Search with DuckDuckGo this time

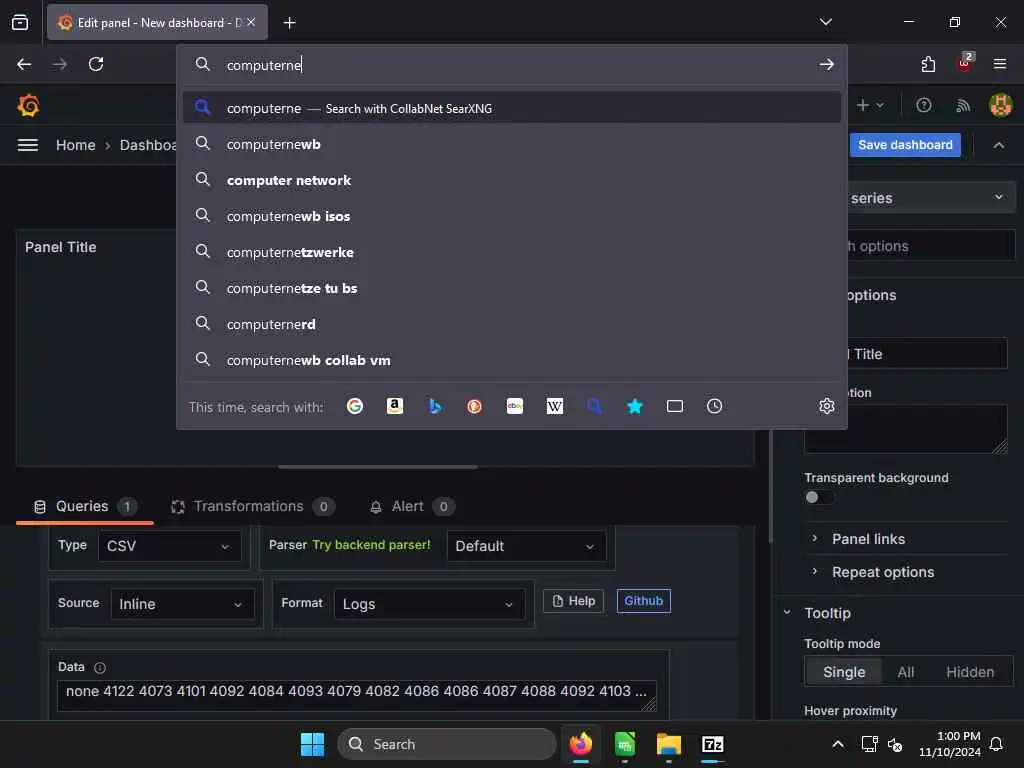click(x=475, y=406)
